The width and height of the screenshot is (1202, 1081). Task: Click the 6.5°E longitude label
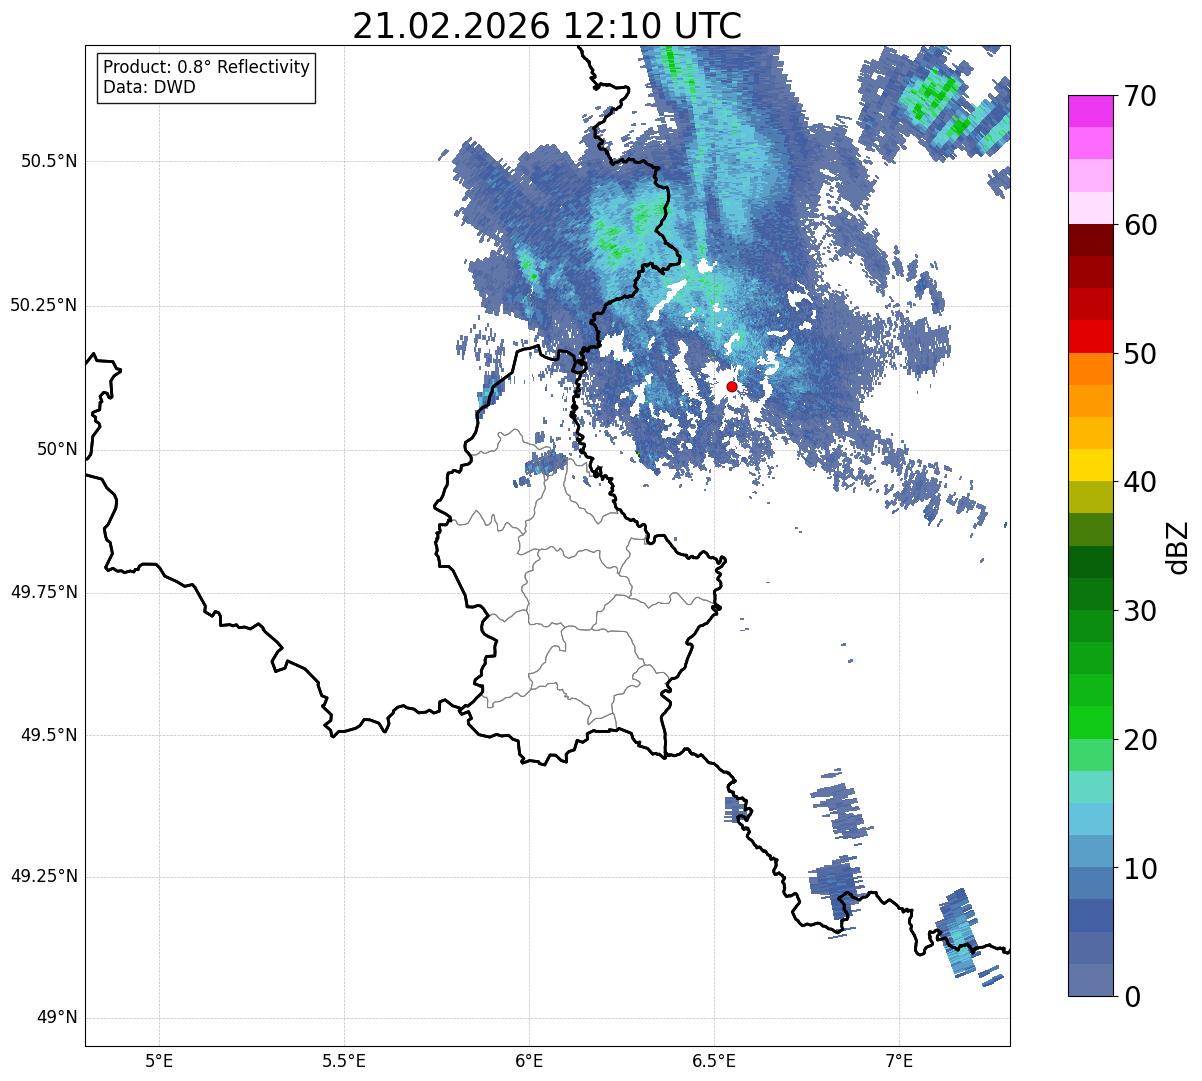click(714, 1061)
